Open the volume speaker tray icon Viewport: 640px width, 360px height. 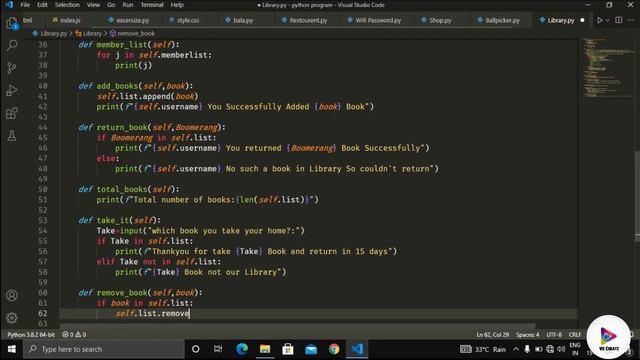pyautogui.click(x=561, y=349)
